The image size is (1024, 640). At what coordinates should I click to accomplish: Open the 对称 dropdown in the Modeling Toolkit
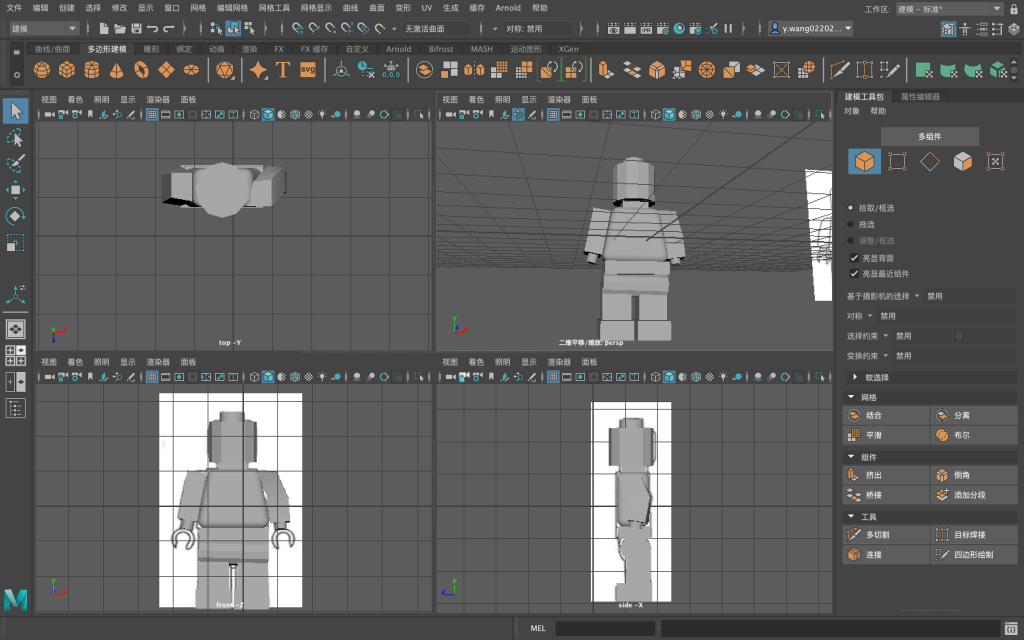click(869, 316)
